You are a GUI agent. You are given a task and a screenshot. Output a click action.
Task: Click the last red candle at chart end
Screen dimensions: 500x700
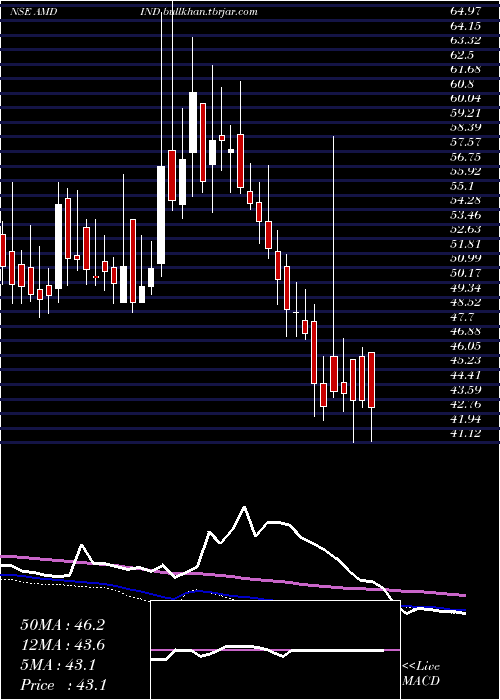click(x=371, y=380)
